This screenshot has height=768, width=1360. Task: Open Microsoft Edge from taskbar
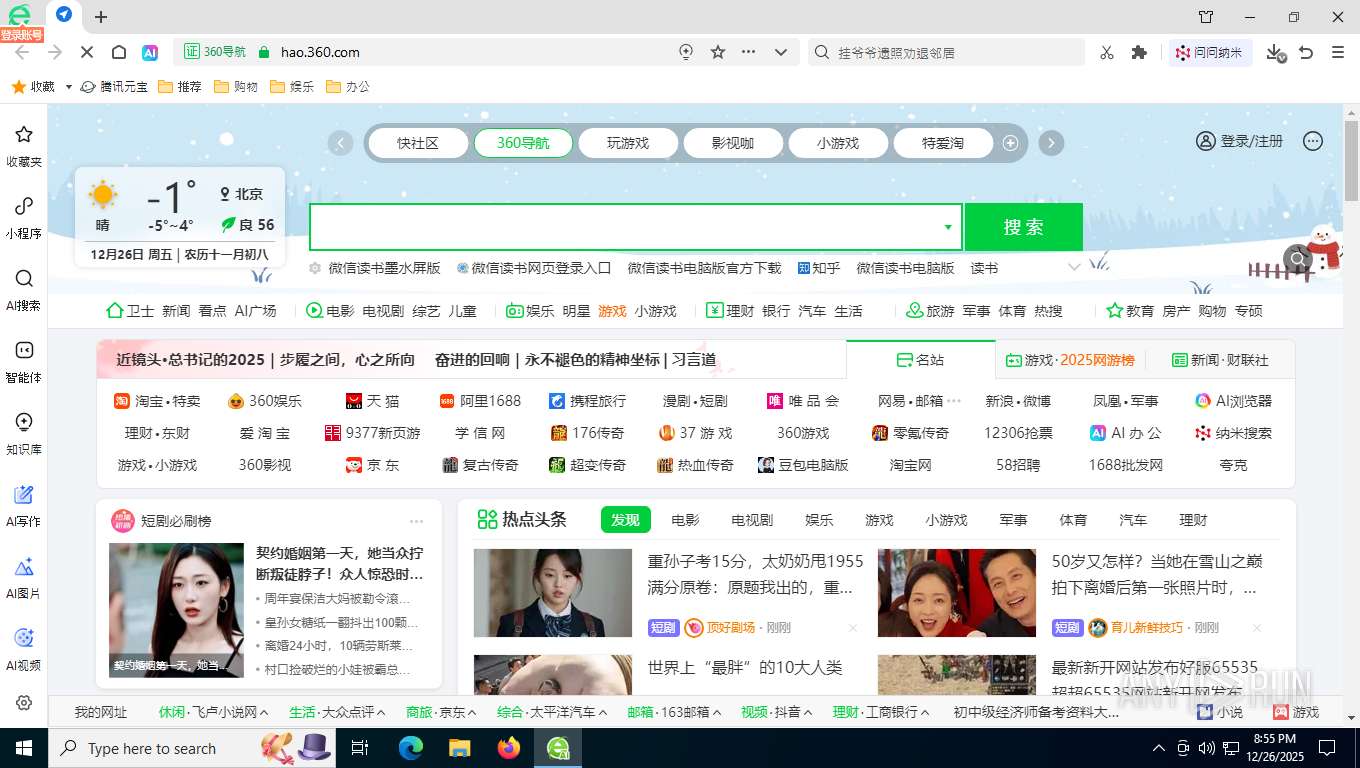point(411,747)
